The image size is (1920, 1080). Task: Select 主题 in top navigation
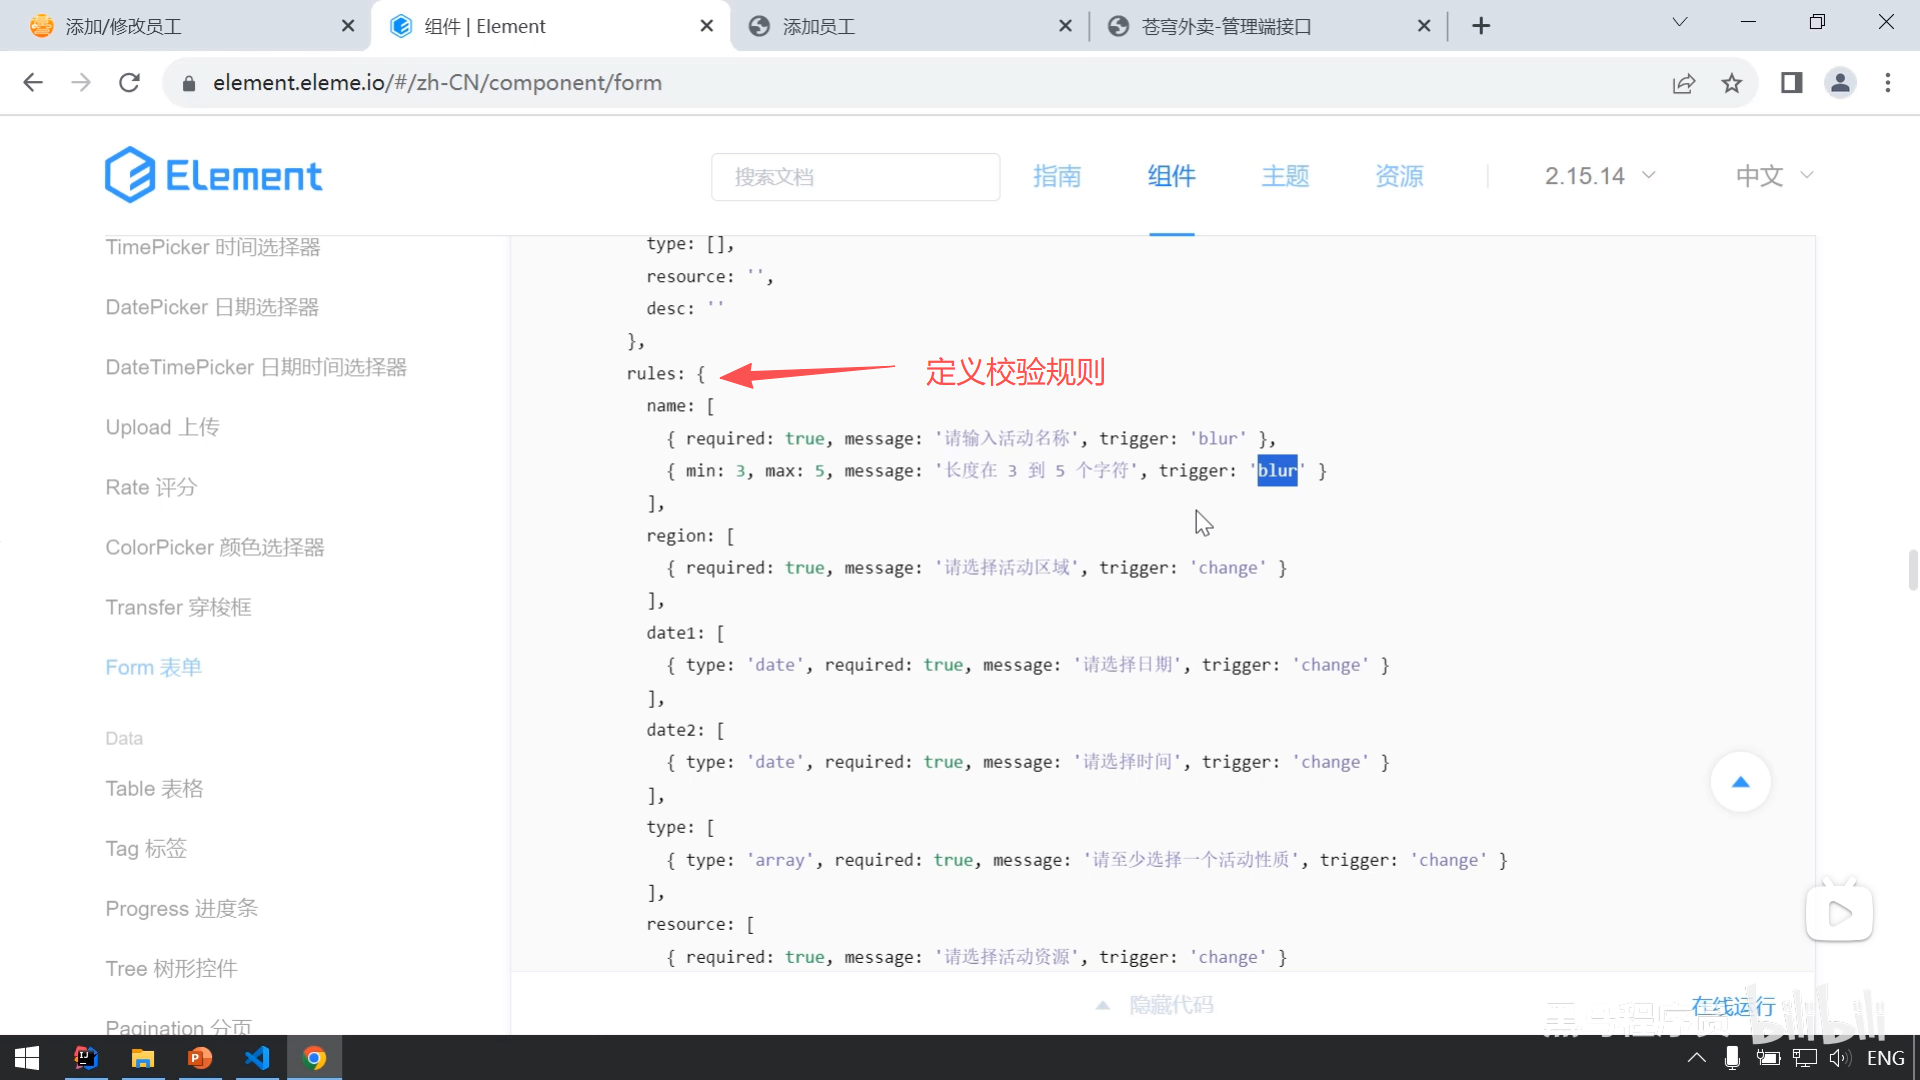click(1285, 176)
